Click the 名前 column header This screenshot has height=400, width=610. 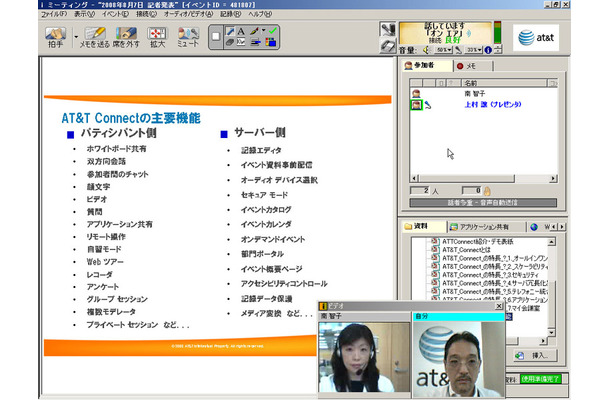click(504, 83)
